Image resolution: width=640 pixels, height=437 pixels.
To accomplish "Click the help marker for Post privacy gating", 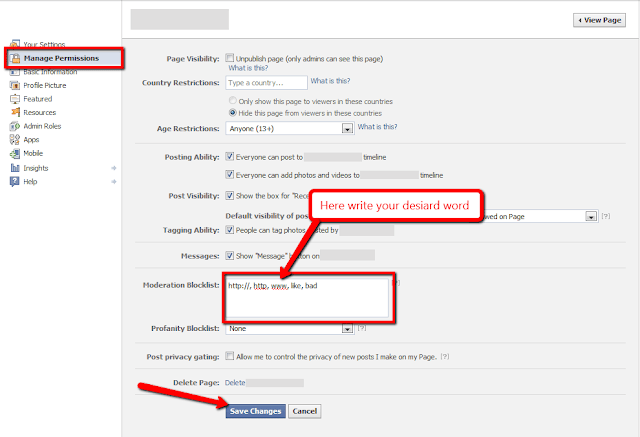I will coord(445,357).
